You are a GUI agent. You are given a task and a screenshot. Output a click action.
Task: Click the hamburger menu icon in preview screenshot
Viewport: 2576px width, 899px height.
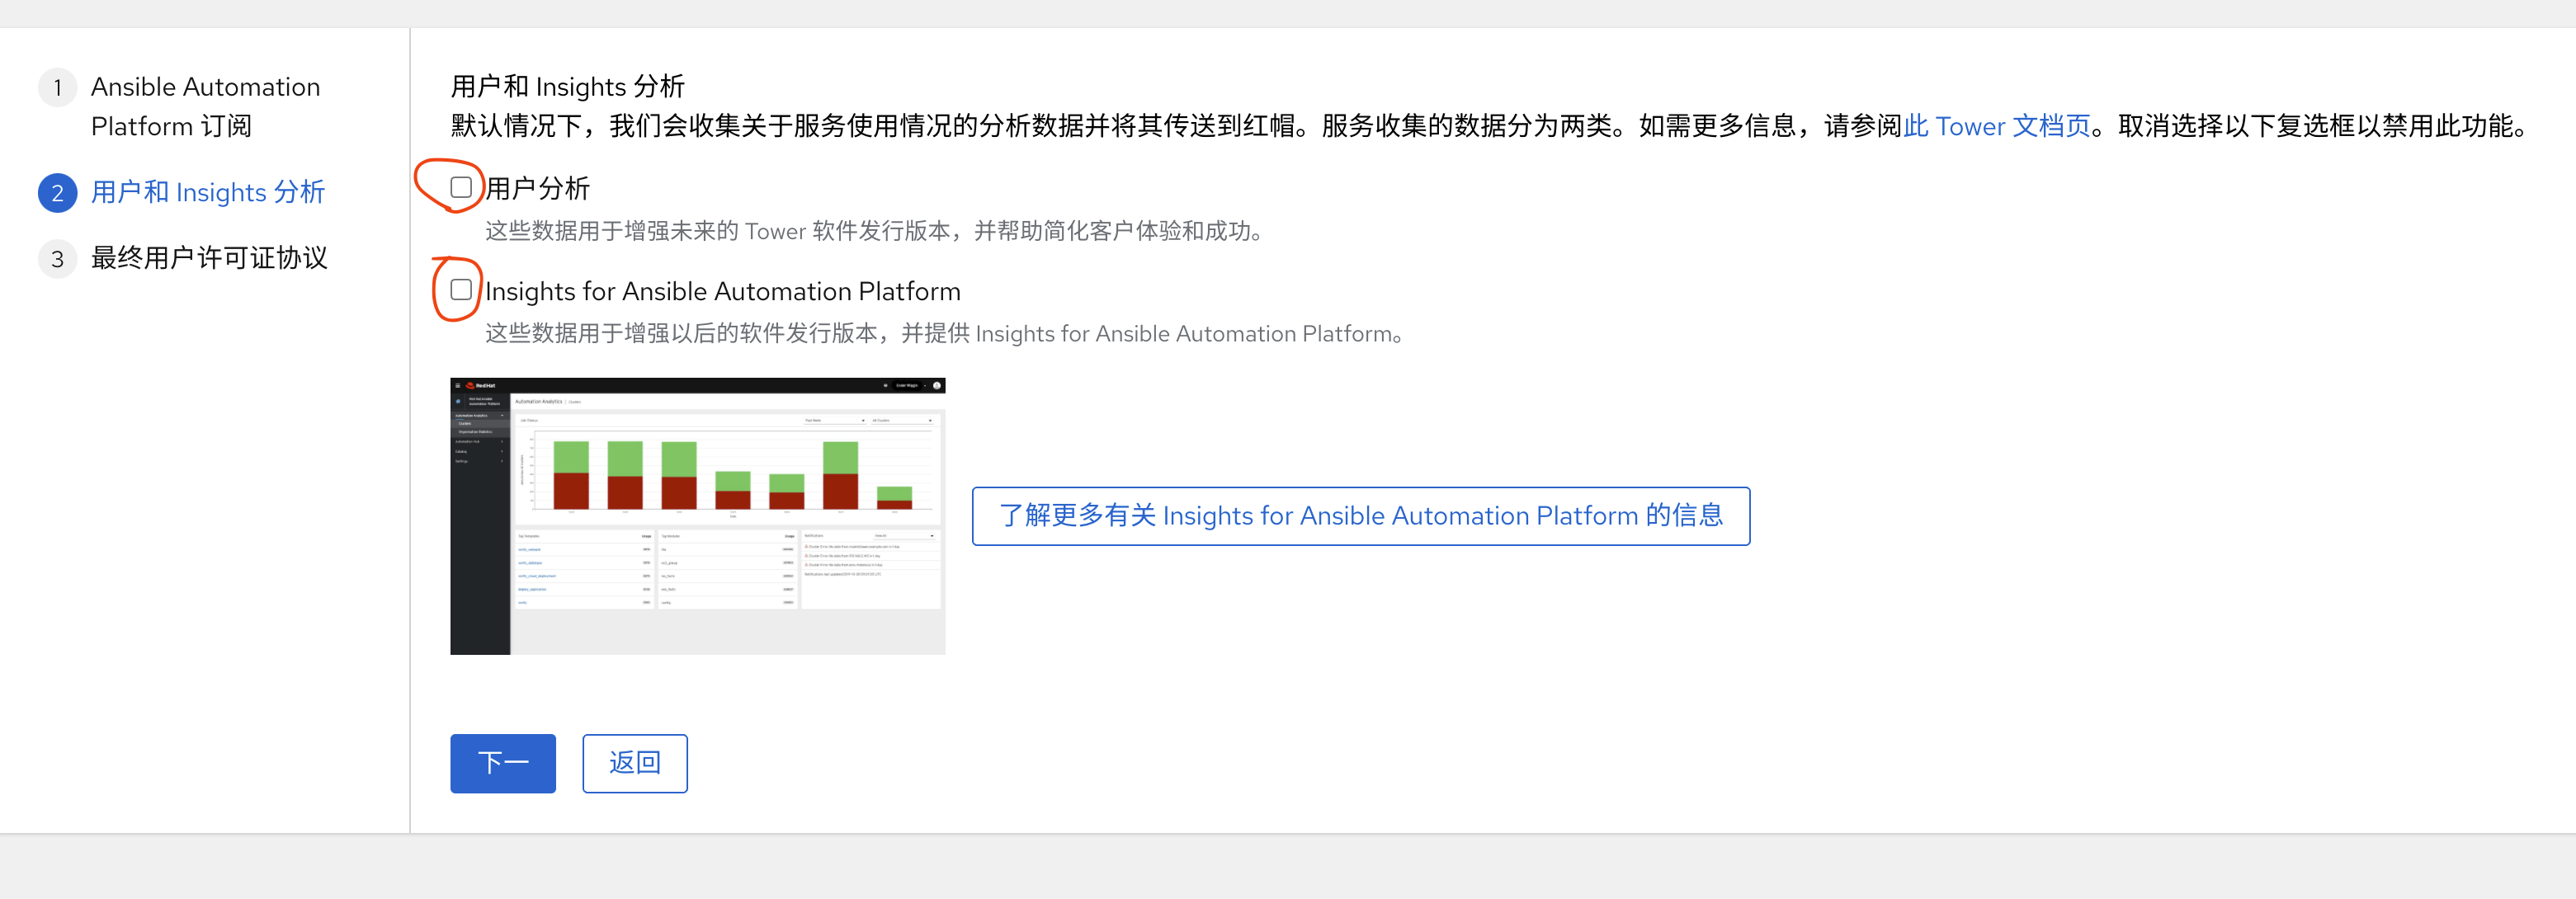click(x=458, y=385)
